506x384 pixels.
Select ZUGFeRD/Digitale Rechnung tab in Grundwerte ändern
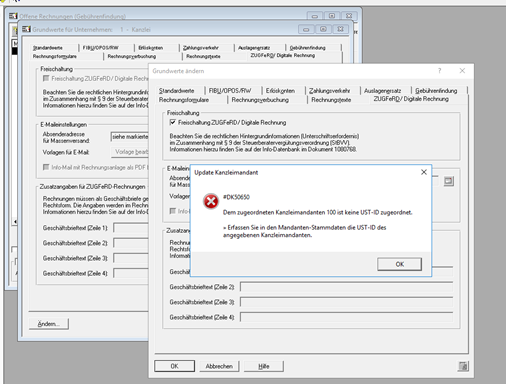point(411,99)
